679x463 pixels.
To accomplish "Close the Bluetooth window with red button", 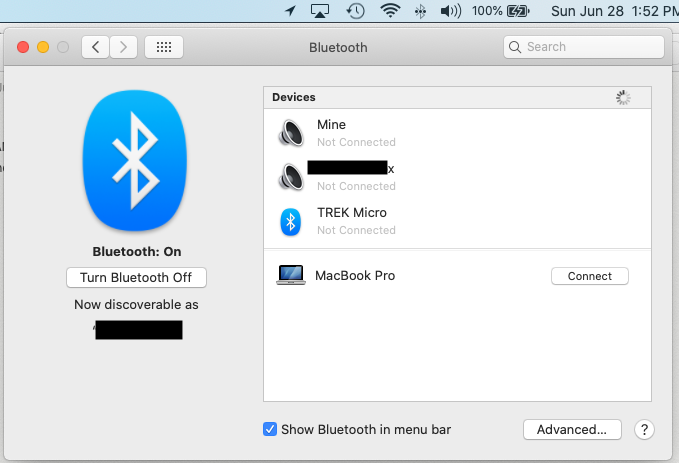I will [x=23, y=47].
